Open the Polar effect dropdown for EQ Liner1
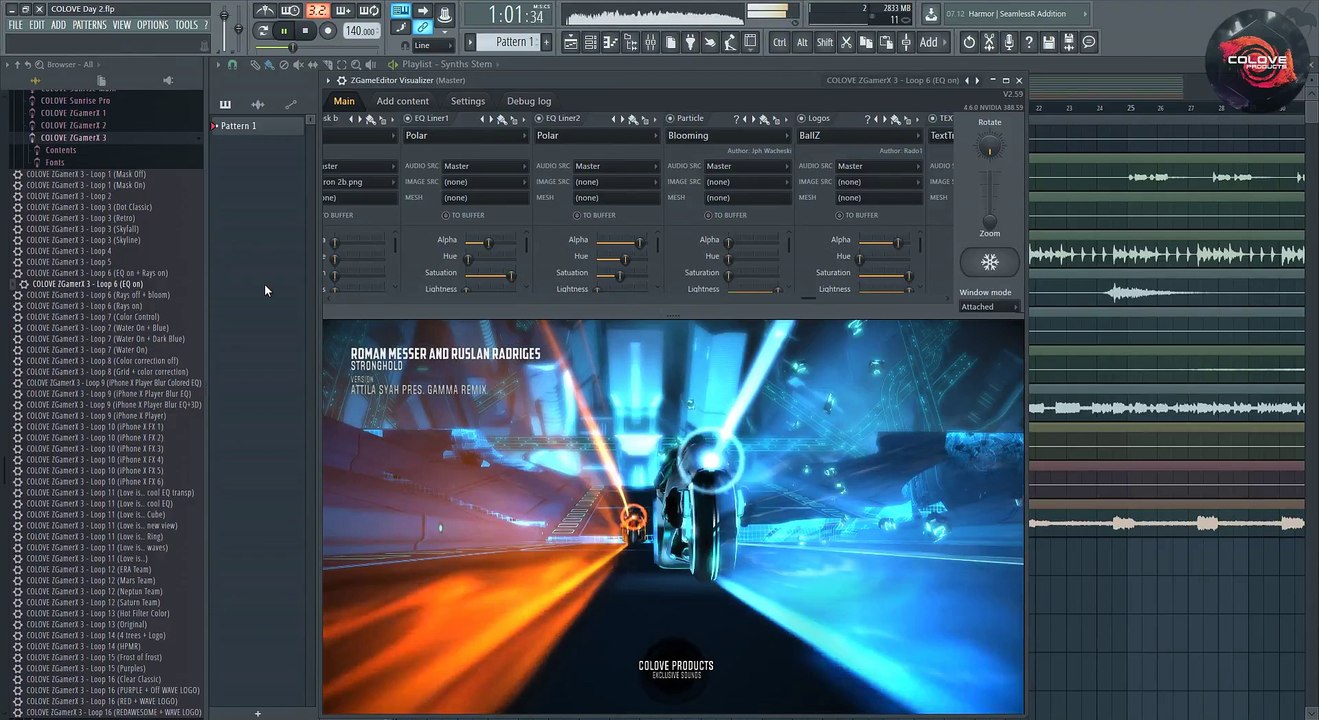1319x720 pixels. (x=465, y=136)
